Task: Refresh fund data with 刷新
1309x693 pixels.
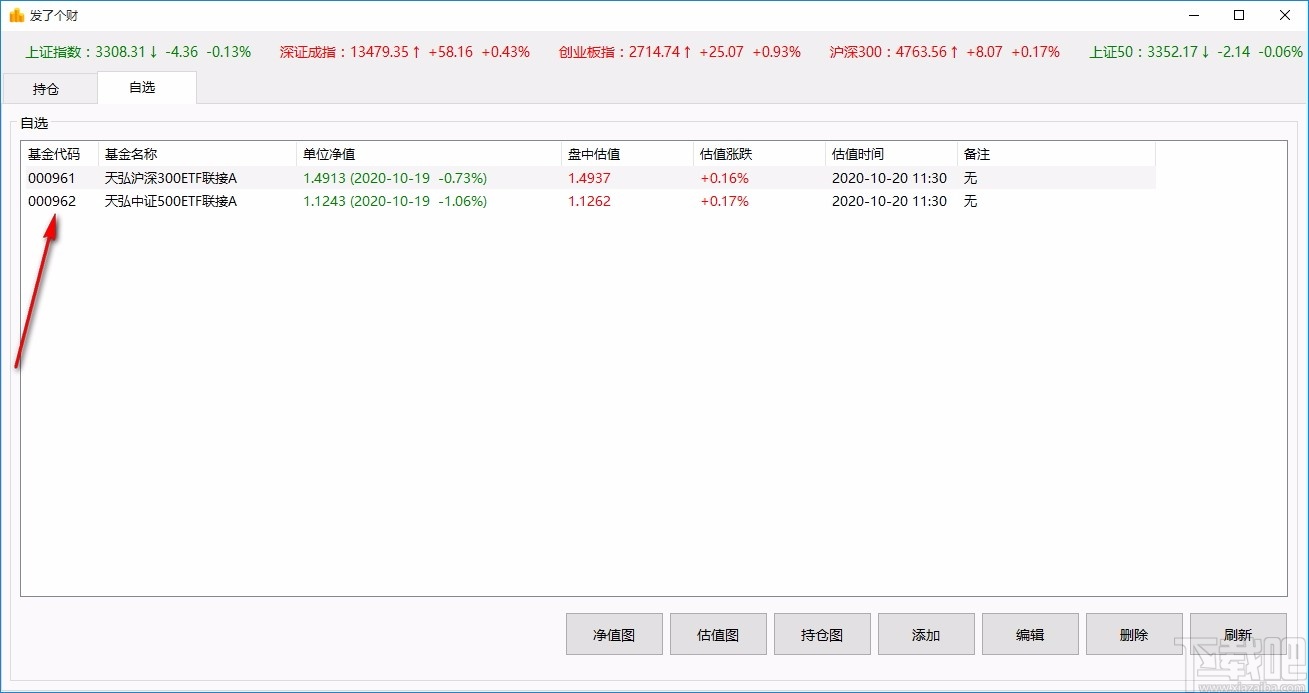Action: pyautogui.click(x=1237, y=633)
